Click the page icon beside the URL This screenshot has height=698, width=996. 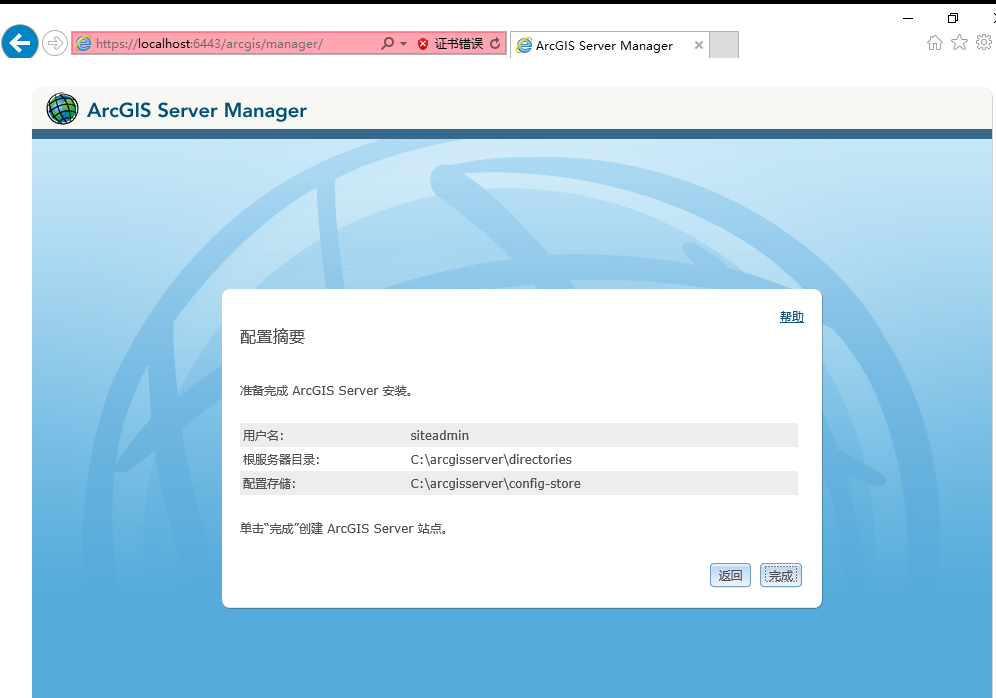[x=83, y=43]
